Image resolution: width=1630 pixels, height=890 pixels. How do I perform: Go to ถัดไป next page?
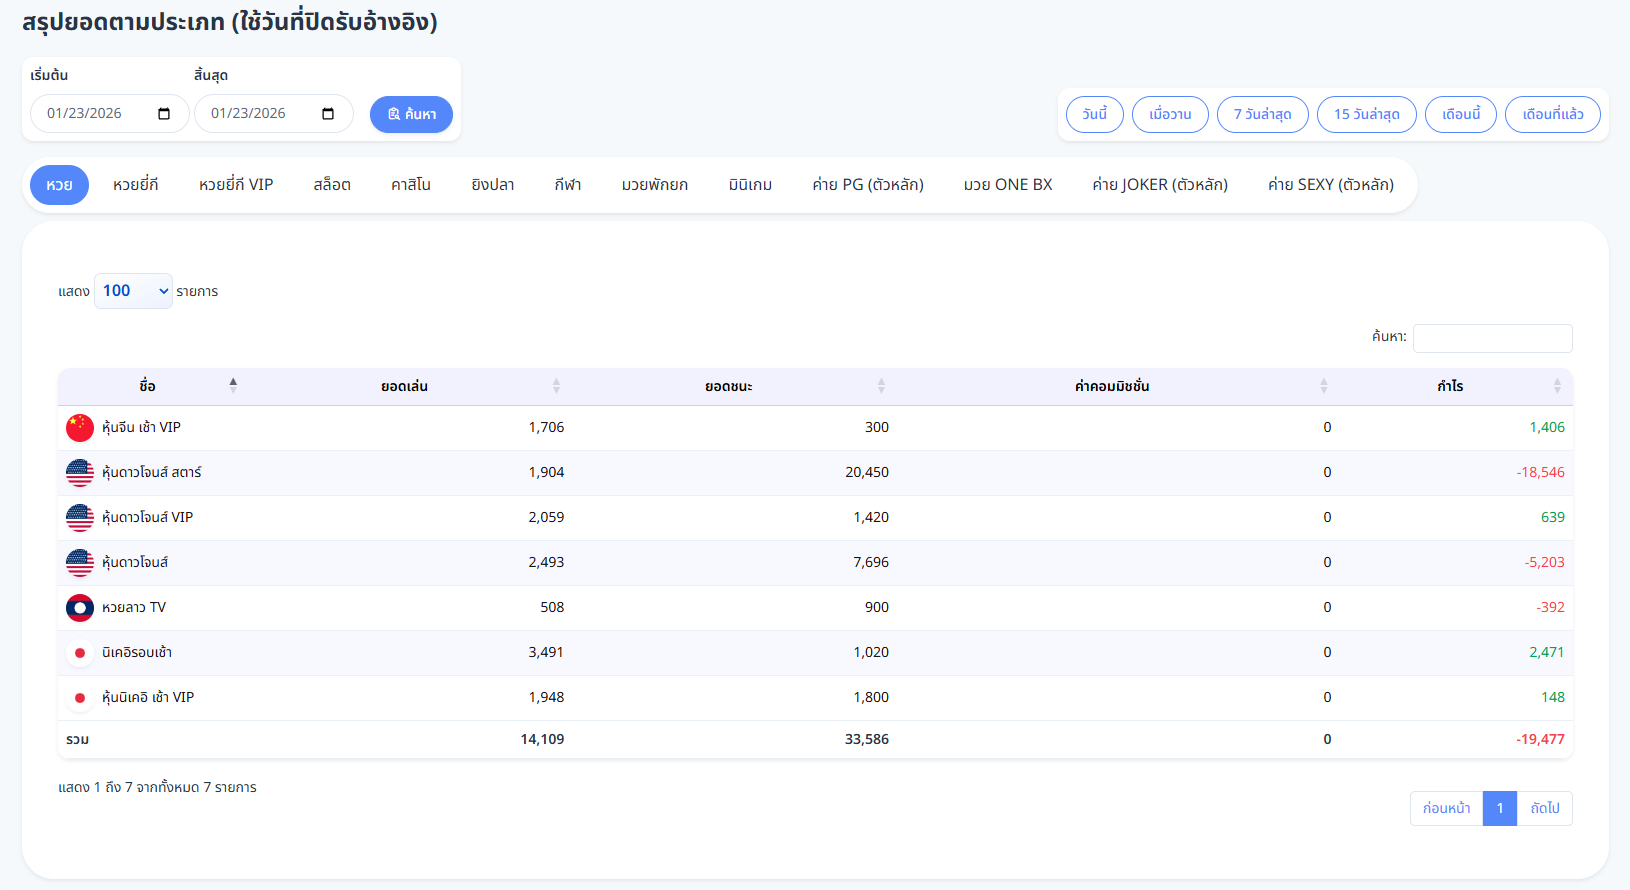coord(1544,808)
